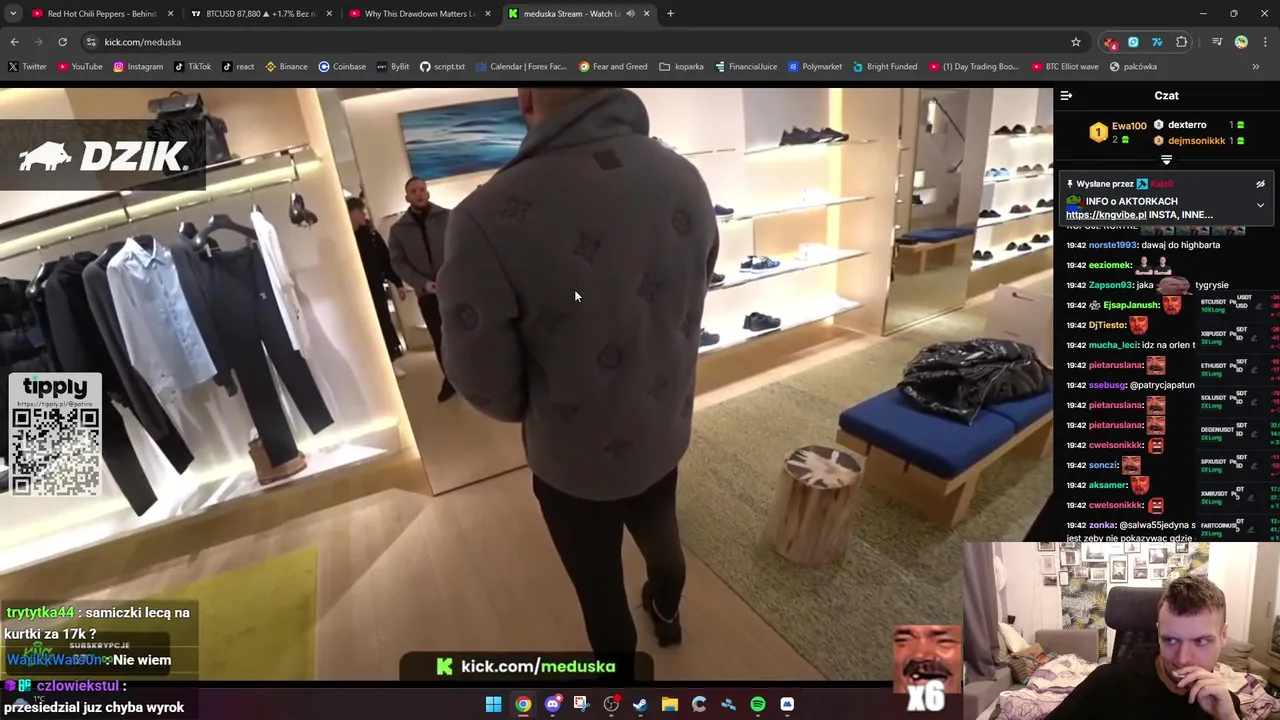The width and height of the screenshot is (1280, 720).
Task: Hide the pinned message with crossed-eye icon
Action: tap(1260, 184)
